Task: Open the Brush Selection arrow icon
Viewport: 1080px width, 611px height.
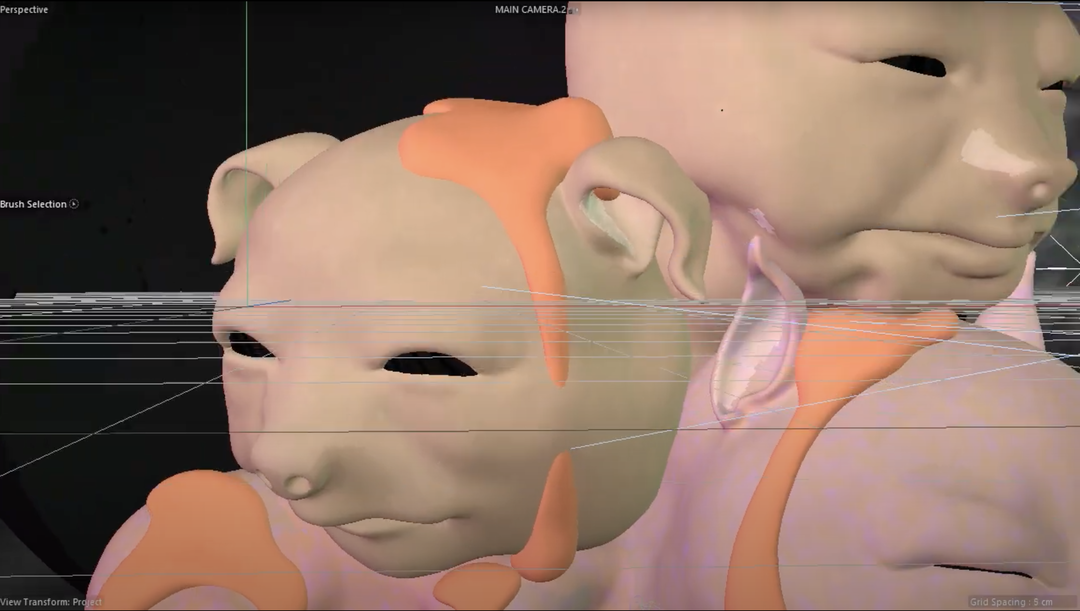Action: 74,204
